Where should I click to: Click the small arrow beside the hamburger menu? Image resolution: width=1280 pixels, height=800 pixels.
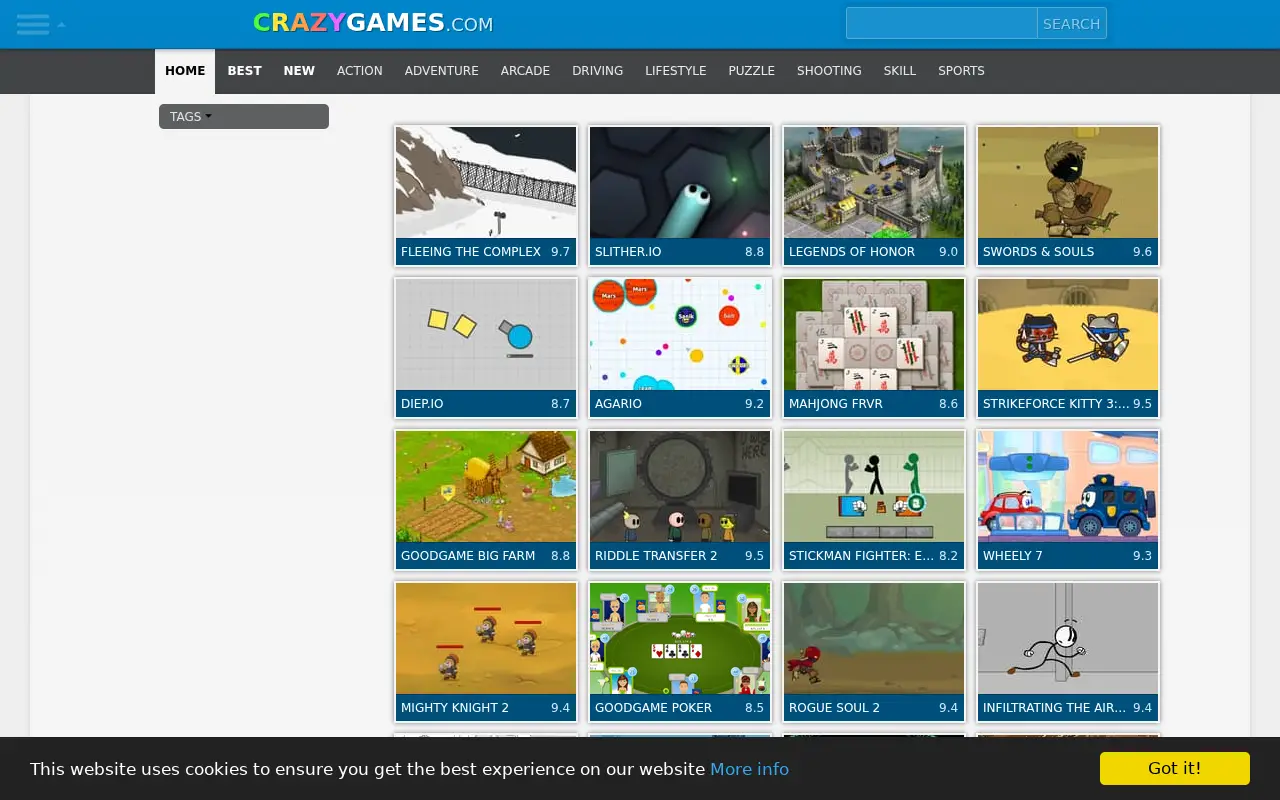click(x=61, y=24)
